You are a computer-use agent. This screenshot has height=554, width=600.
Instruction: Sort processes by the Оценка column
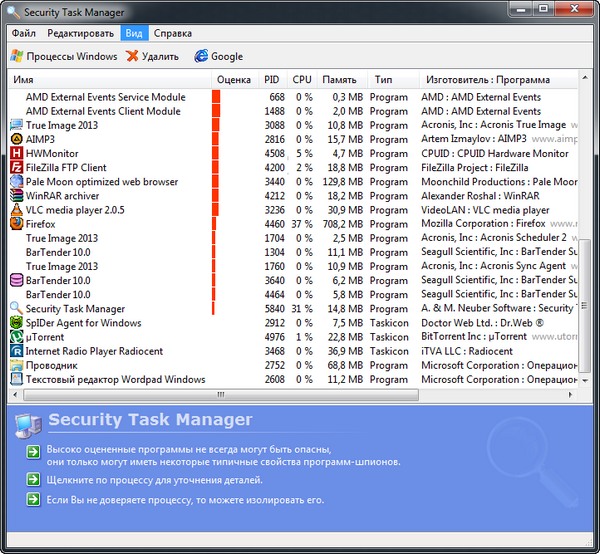pos(233,79)
